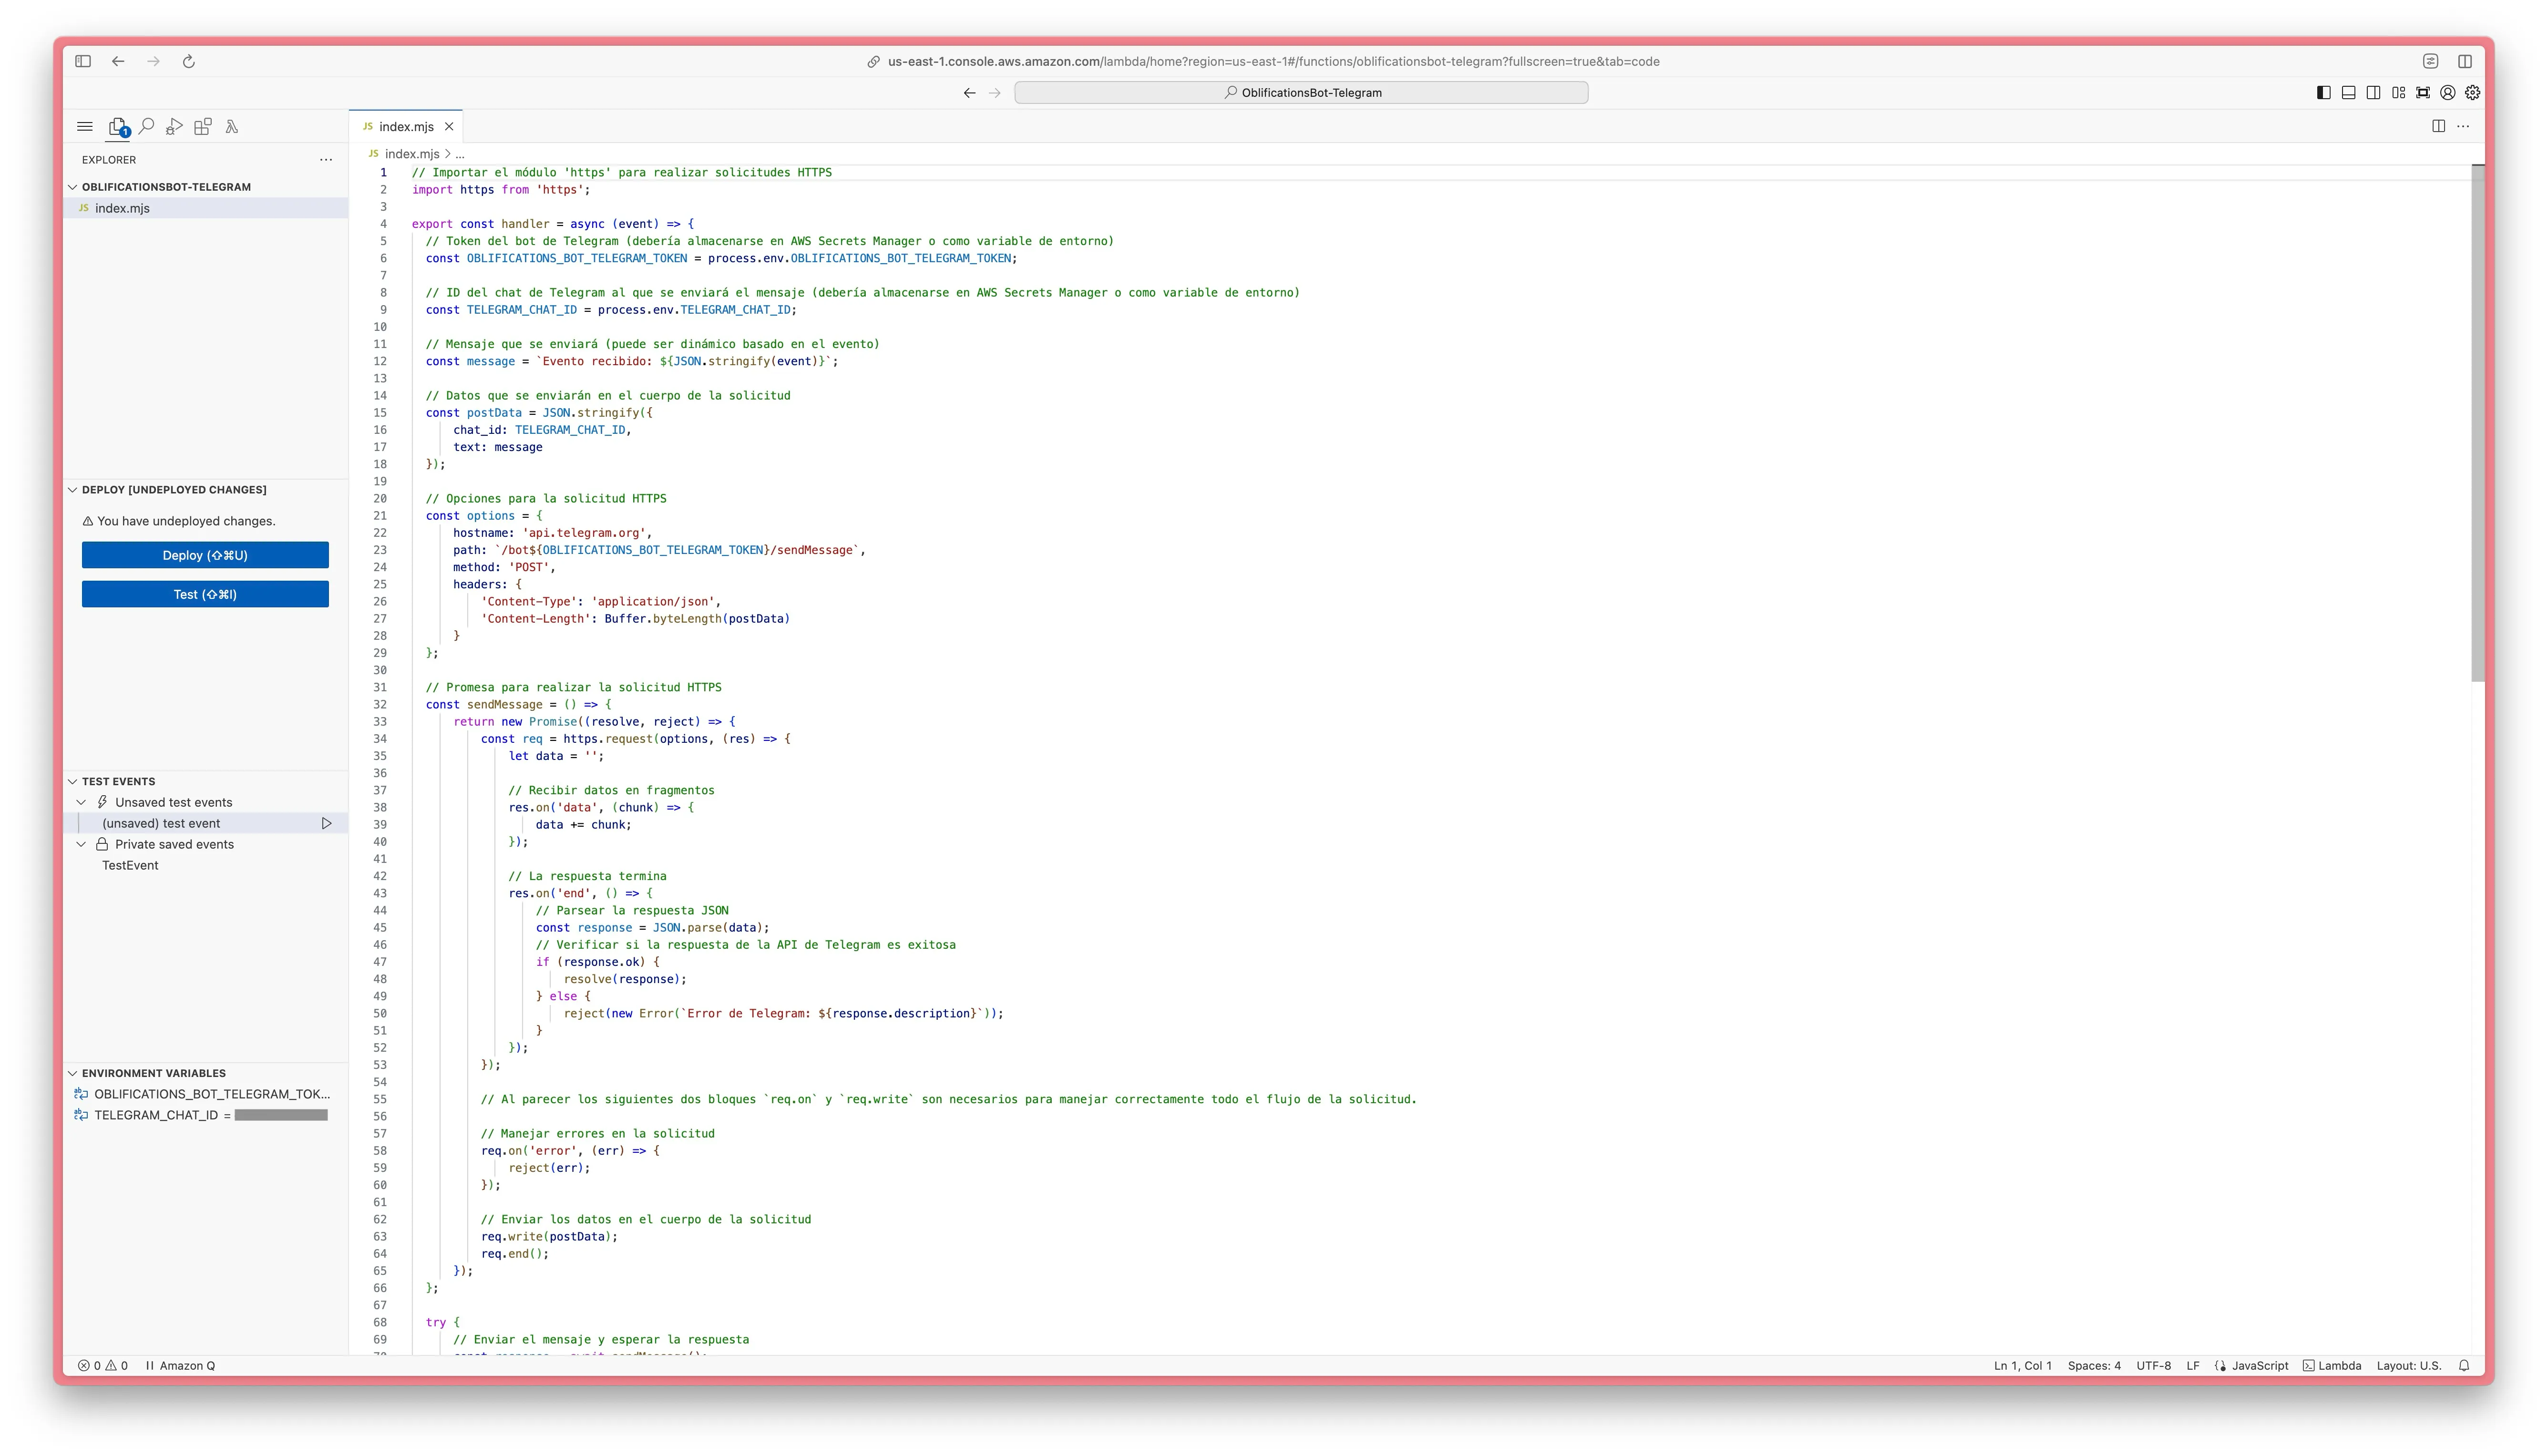Toggle primary side bar visibility
The width and height of the screenshot is (2548, 1456).
pos(2324,93)
